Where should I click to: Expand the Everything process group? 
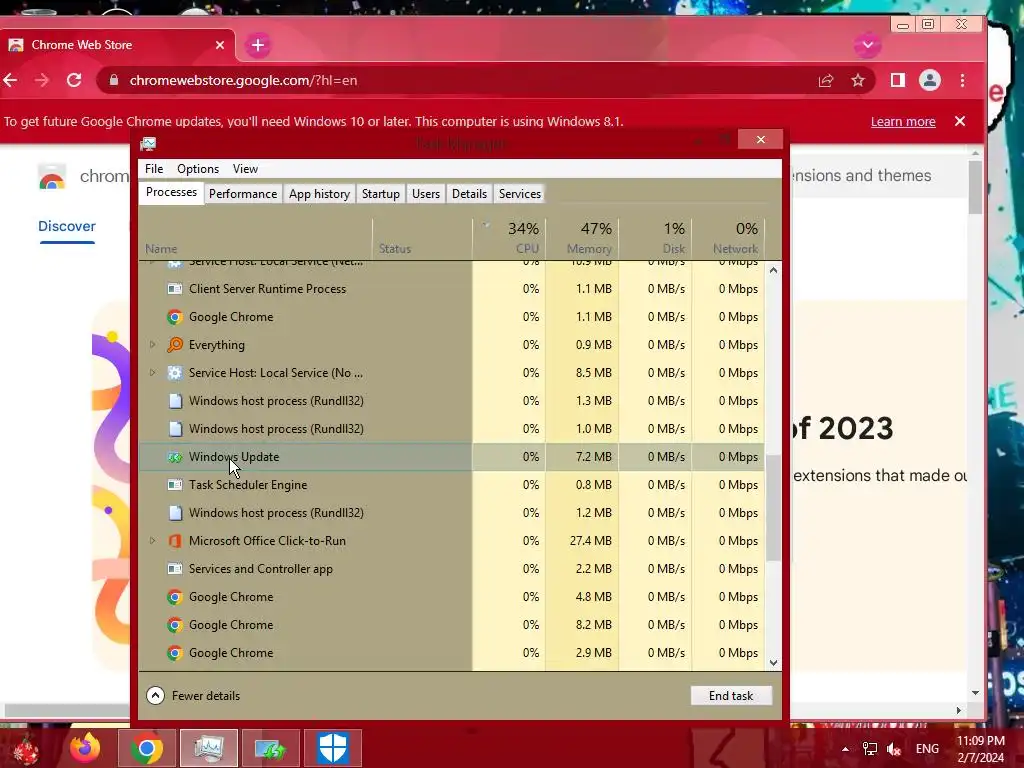pyautogui.click(x=152, y=345)
